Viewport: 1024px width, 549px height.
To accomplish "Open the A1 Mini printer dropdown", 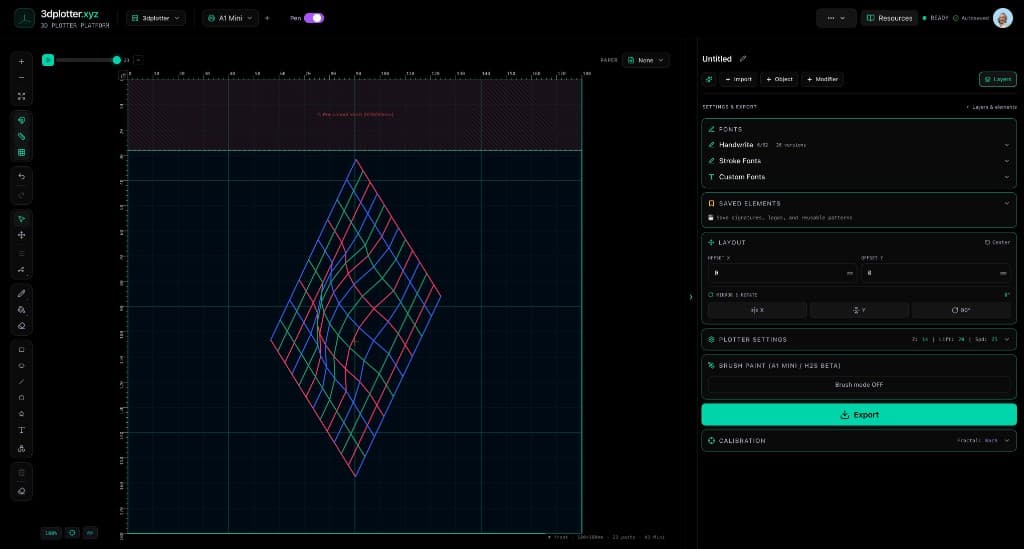I will coord(230,18).
